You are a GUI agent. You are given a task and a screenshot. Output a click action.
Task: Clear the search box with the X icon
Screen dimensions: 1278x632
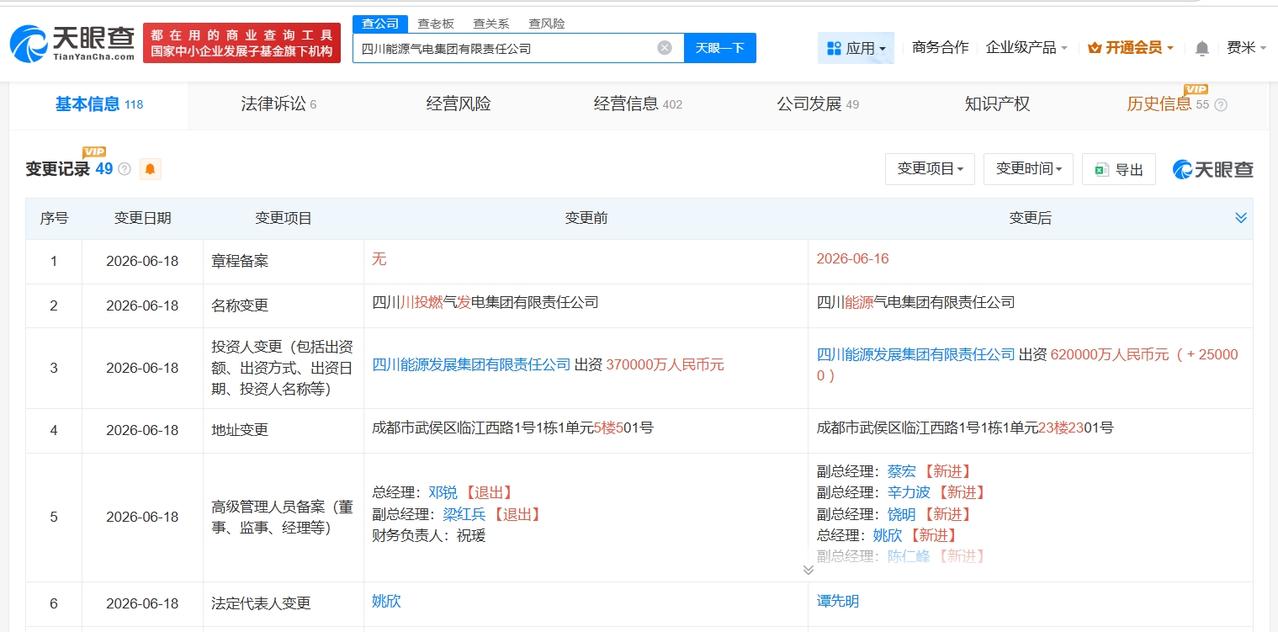[664, 48]
